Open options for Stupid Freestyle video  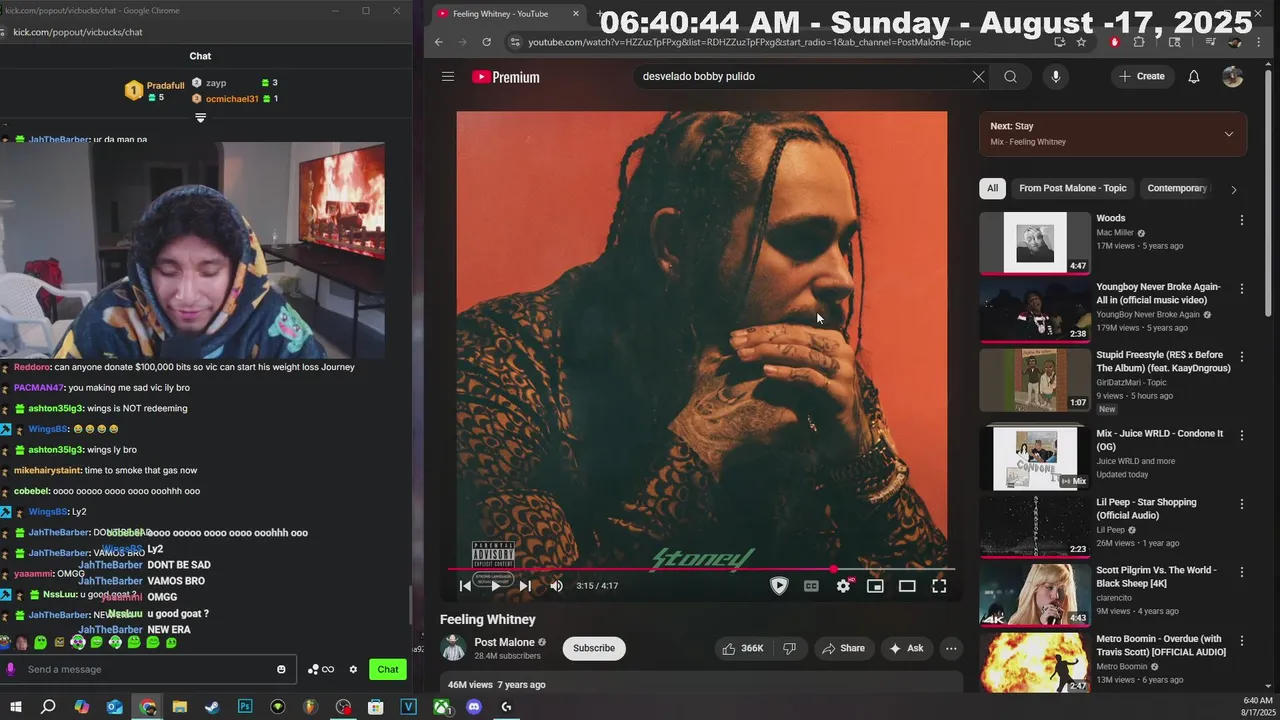[x=1242, y=357]
